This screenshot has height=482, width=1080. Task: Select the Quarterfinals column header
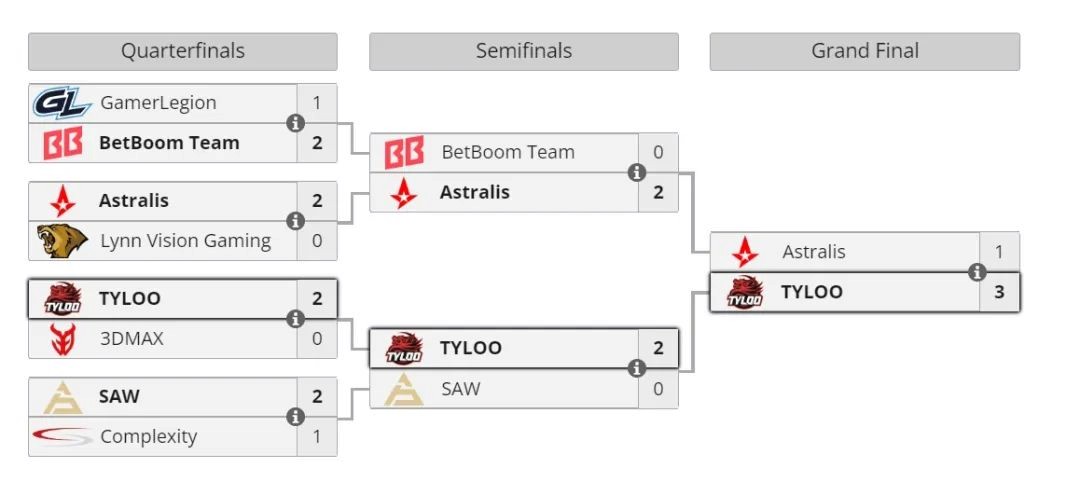(x=183, y=51)
